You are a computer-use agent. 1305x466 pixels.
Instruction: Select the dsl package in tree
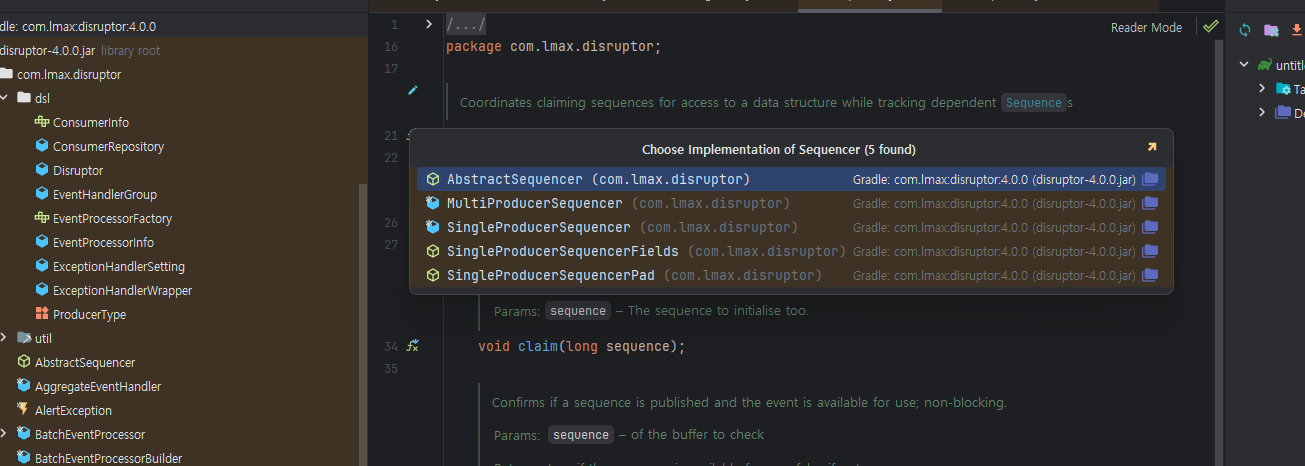(42, 98)
